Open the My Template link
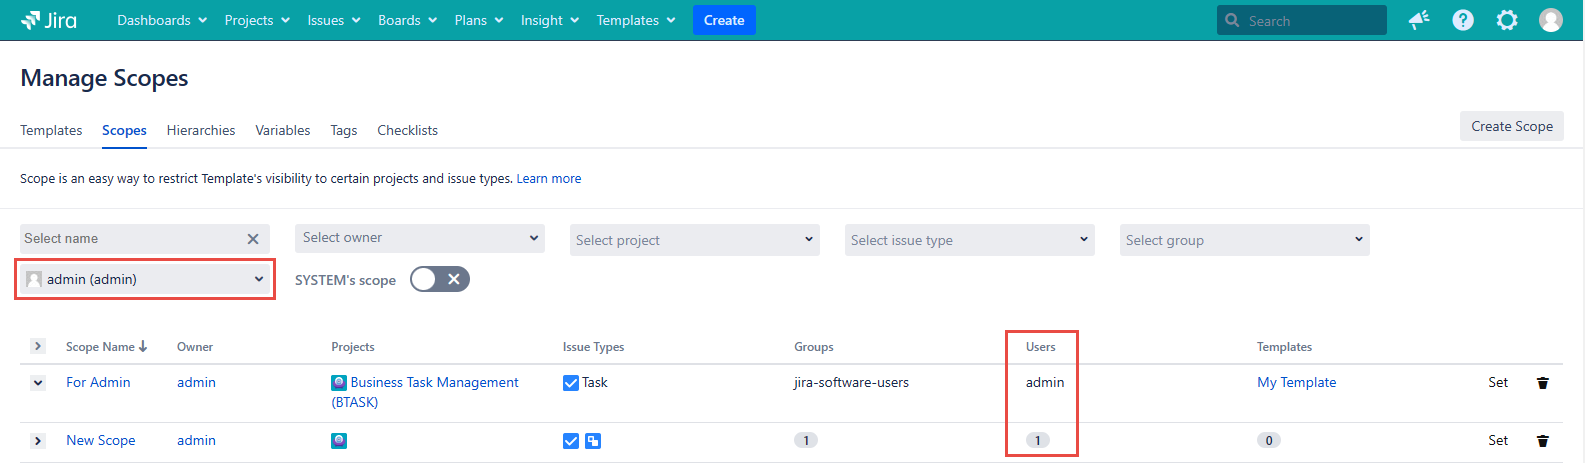 1296,382
